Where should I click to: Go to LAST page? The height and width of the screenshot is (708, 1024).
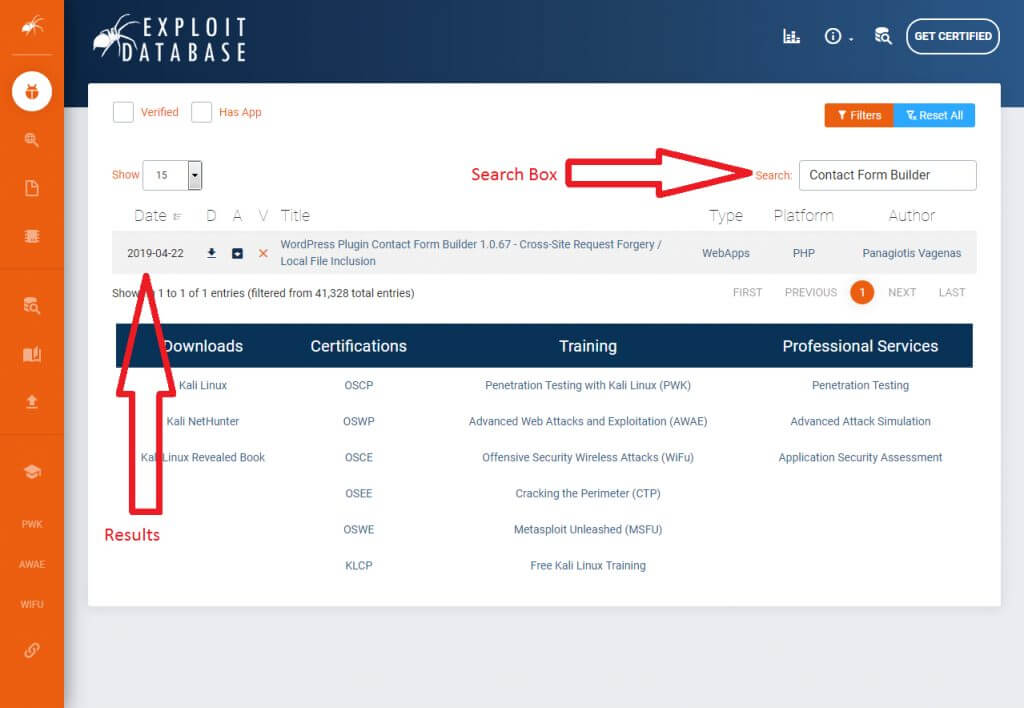point(952,292)
